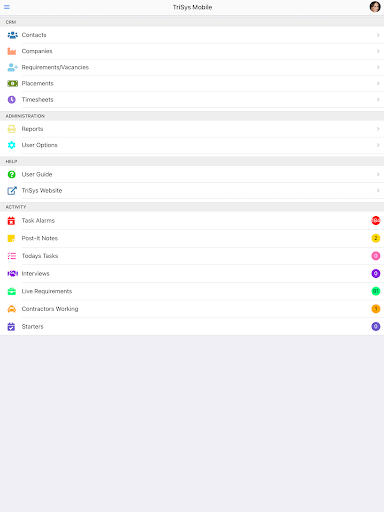The width and height of the screenshot is (384, 512).
Task: Click the purple Interviews count badge
Action: click(x=376, y=273)
